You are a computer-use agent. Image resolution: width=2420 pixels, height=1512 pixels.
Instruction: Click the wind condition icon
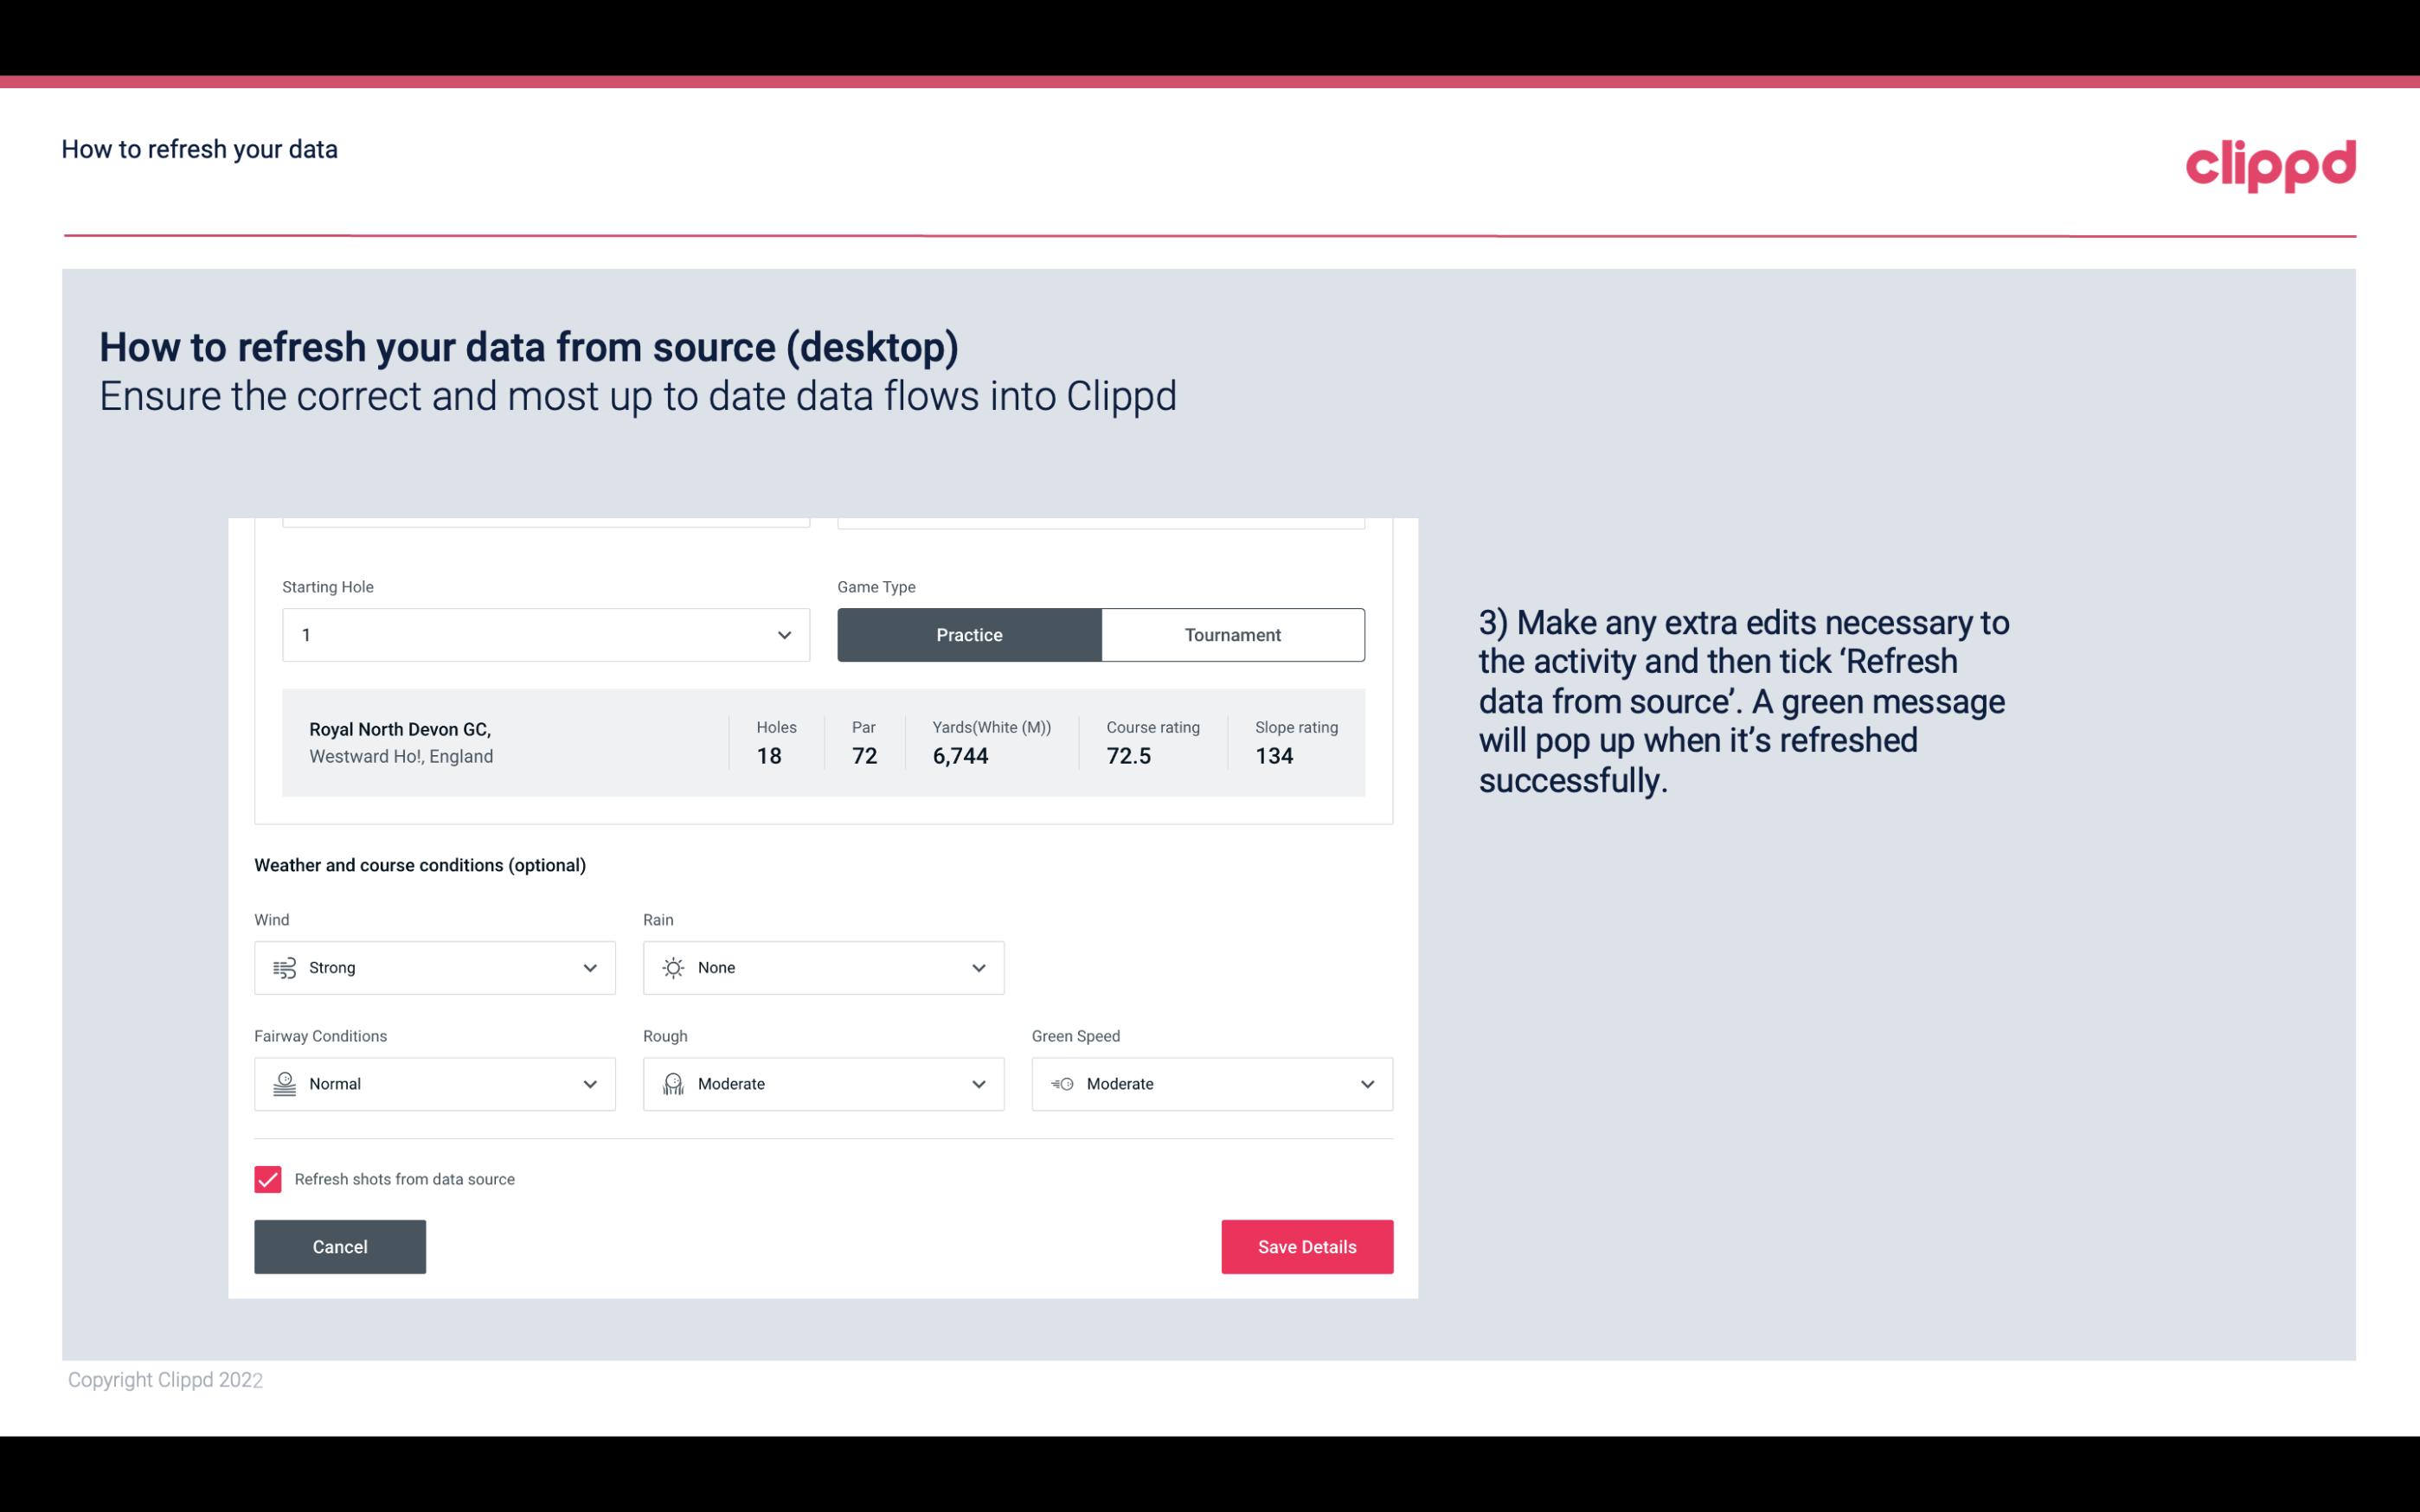tap(282, 967)
